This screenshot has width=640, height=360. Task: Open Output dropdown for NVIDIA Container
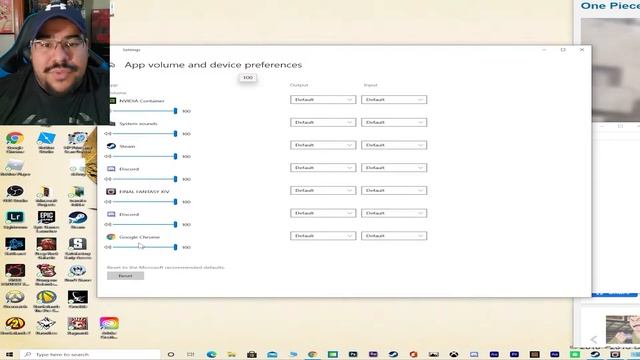(323, 100)
